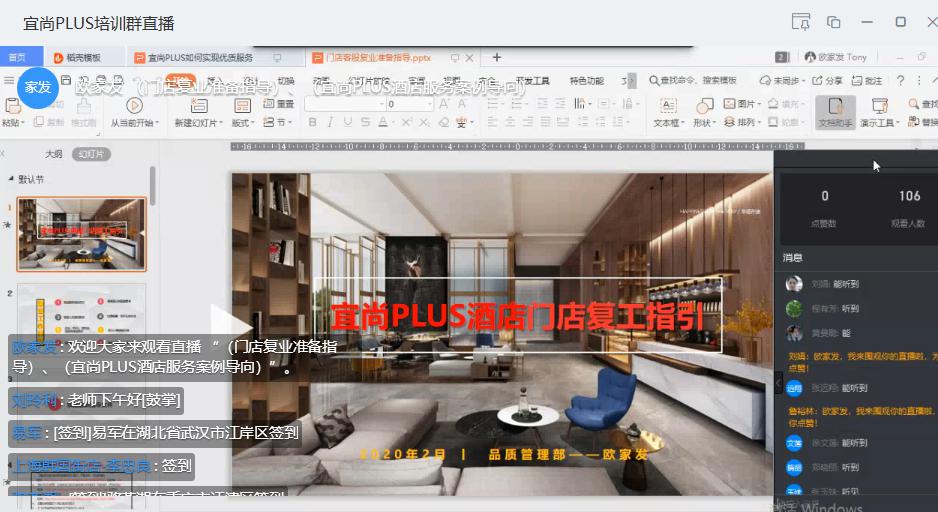The image size is (938, 512).
Task: Click the Arrange (排列) icon
Action: tap(729, 122)
